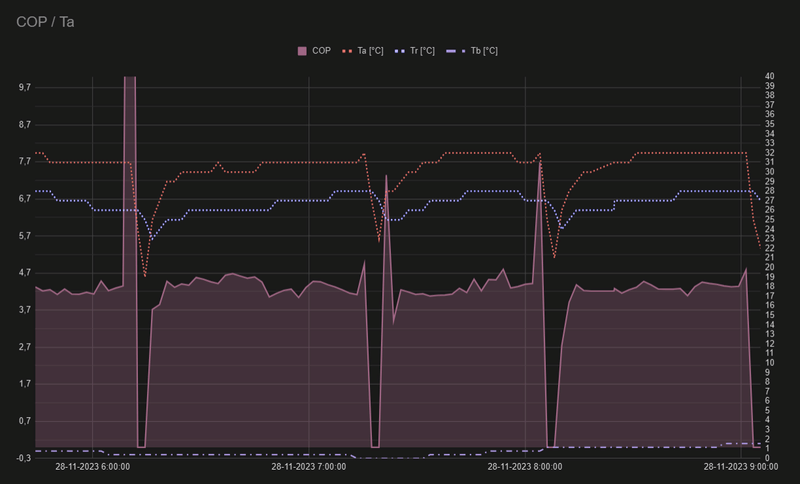Click the 28-11-2023 7:00:00 time label
This screenshot has width=800, height=484.
309,467
